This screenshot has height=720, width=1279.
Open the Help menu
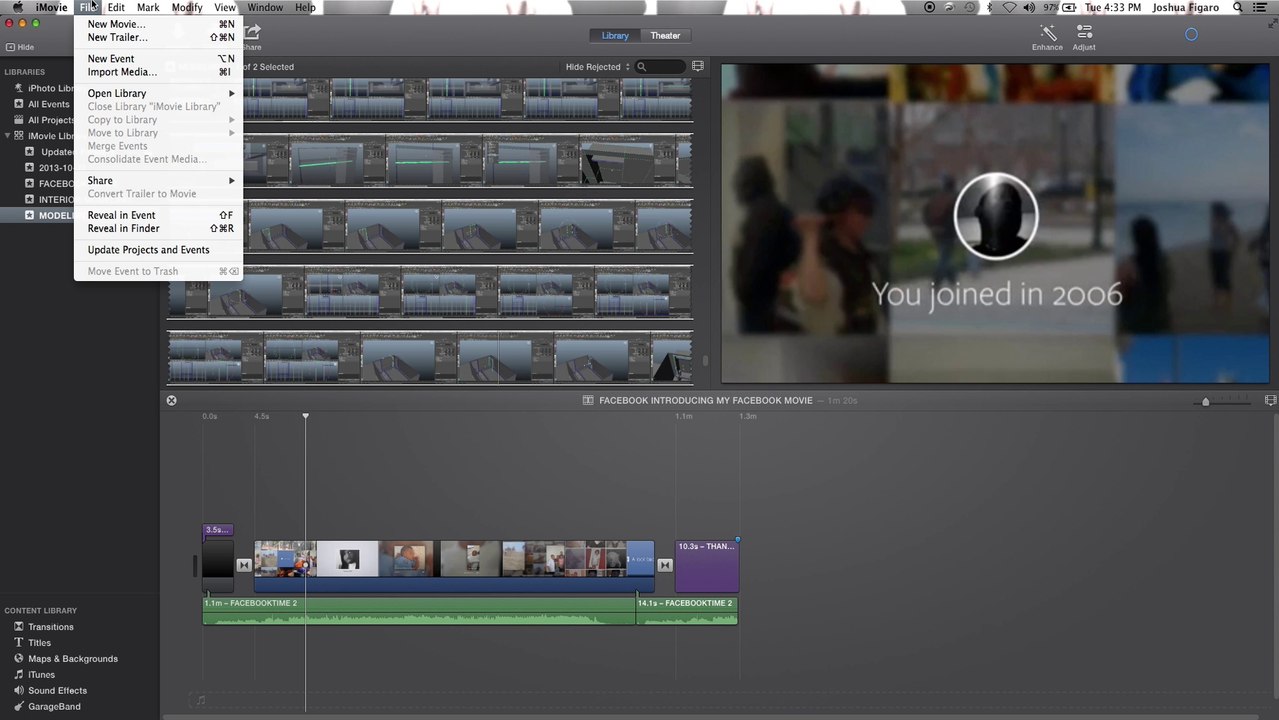point(305,7)
